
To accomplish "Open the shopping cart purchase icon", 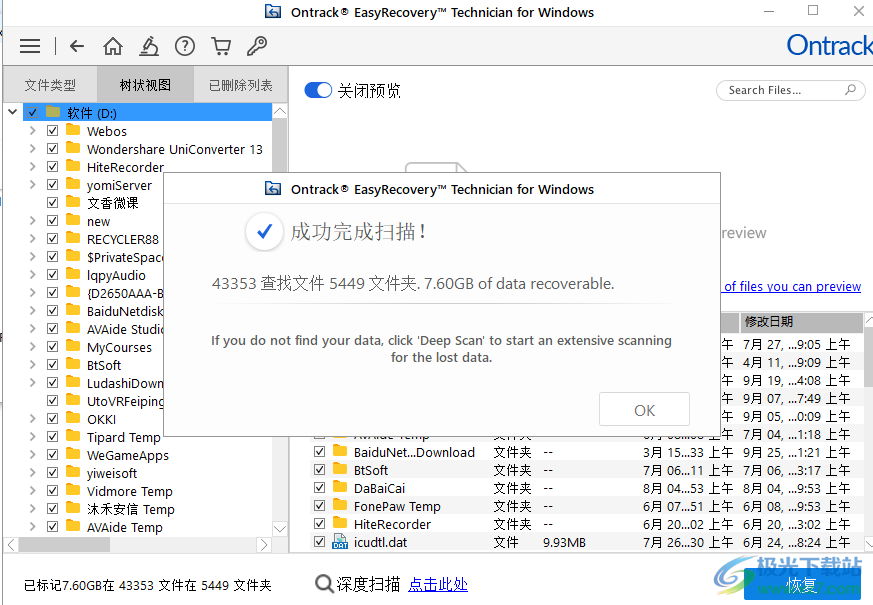I will 221,46.
